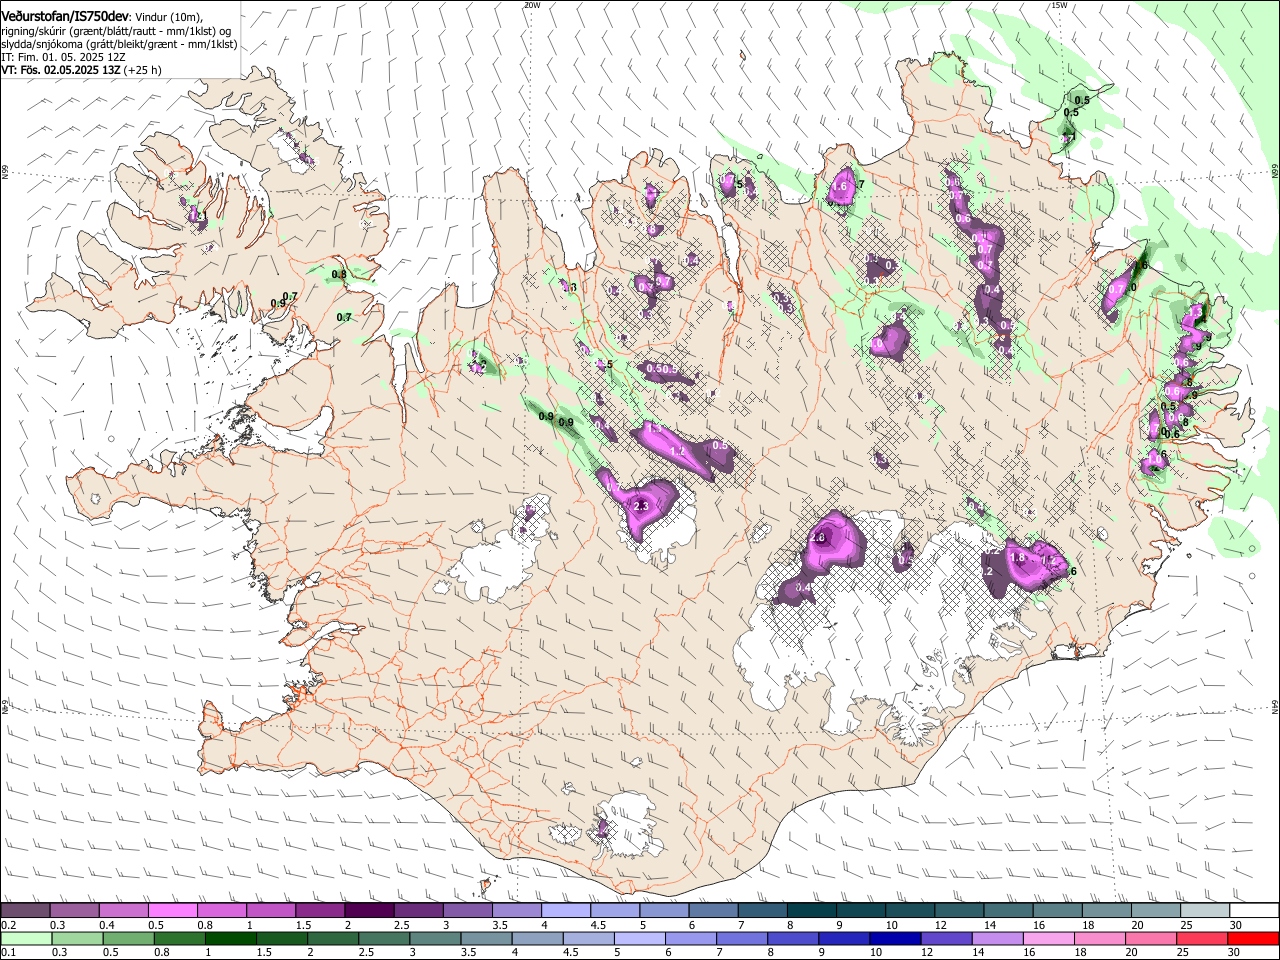Click the bright pink 0.5 swatch in upper legend row
The image size is (1280, 960).
[x=172, y=911]
